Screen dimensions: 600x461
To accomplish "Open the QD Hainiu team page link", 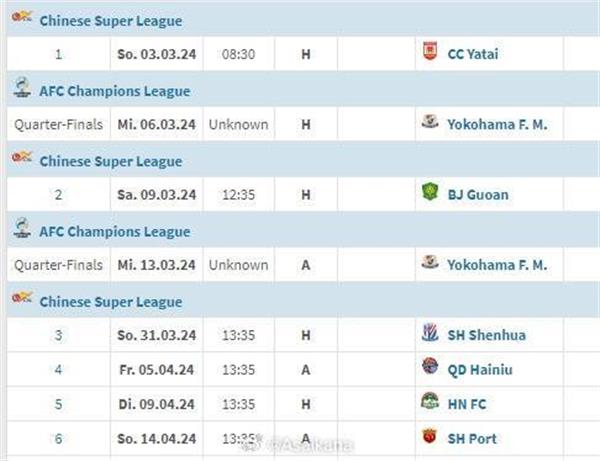I will [482, 370].
